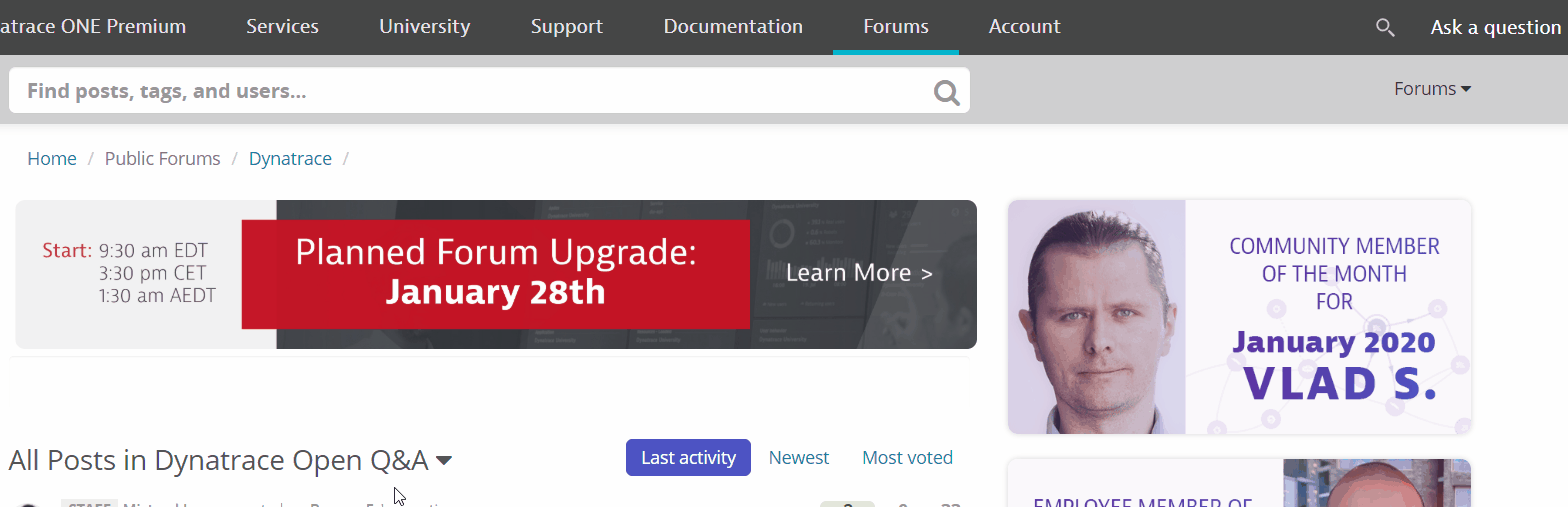Expand the All Posts in Dynatrace Open Q&A dropdown
The image size is (1568, 507).
coord(444,461)
